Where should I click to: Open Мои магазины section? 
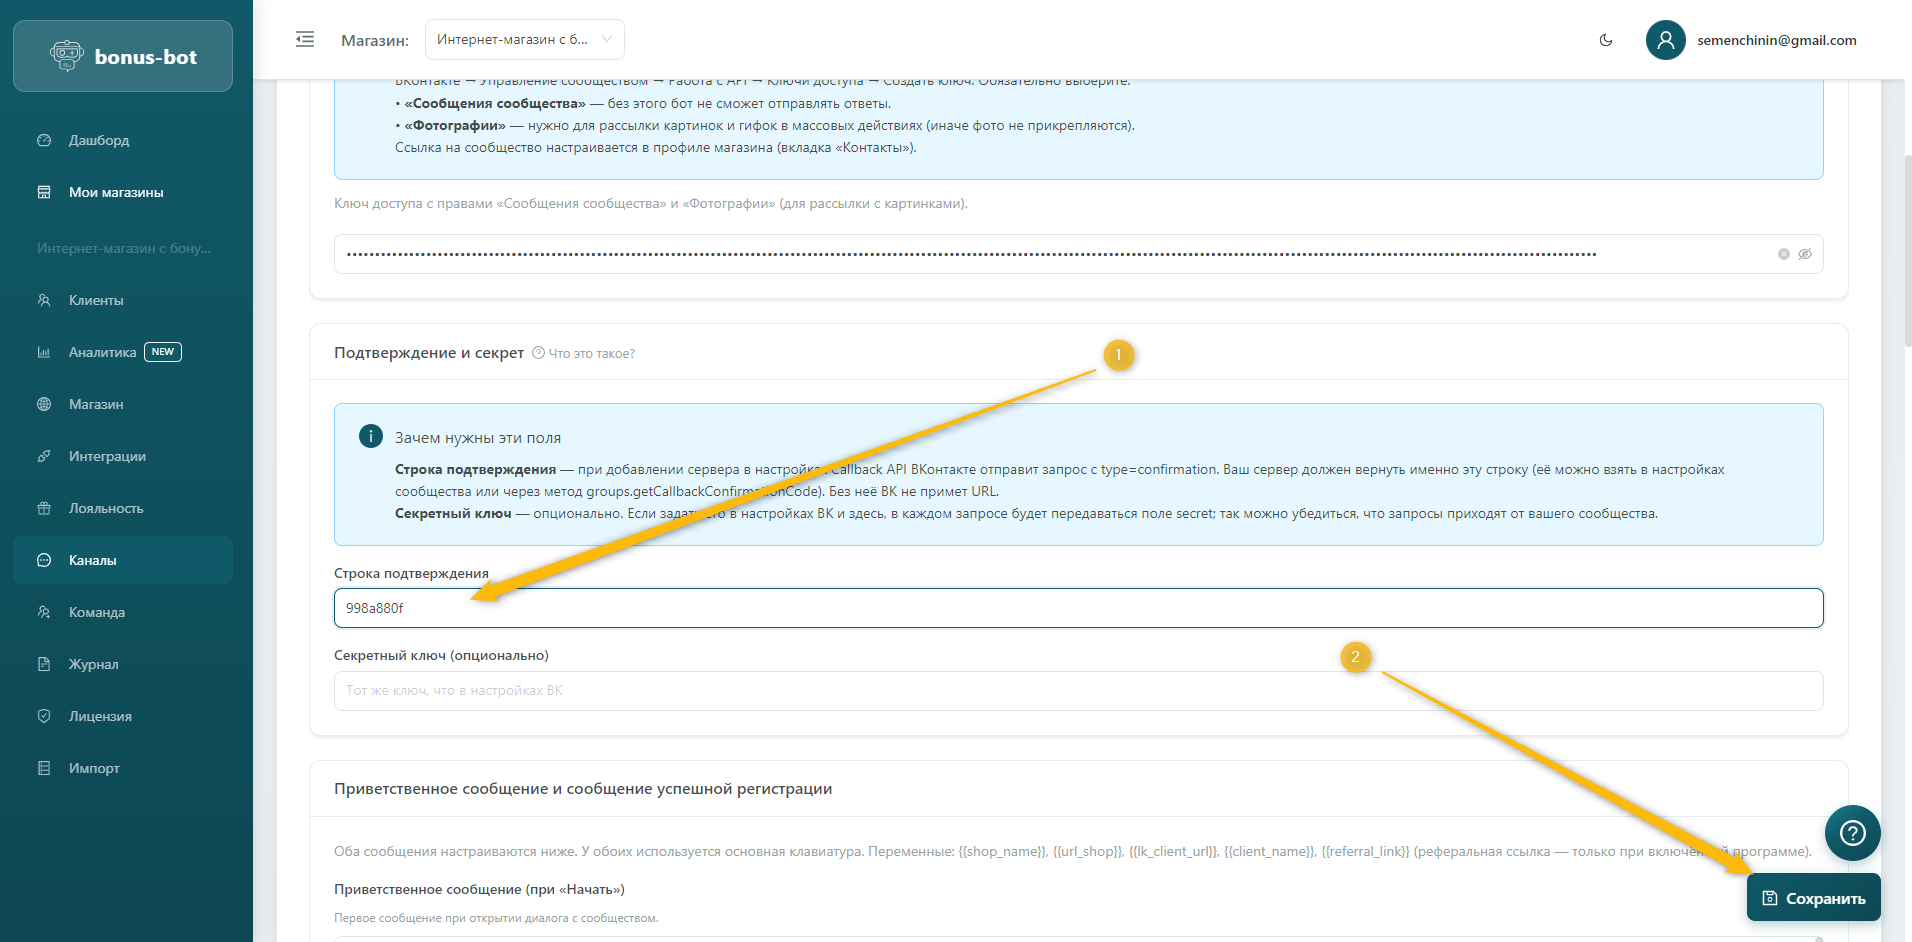116,192
